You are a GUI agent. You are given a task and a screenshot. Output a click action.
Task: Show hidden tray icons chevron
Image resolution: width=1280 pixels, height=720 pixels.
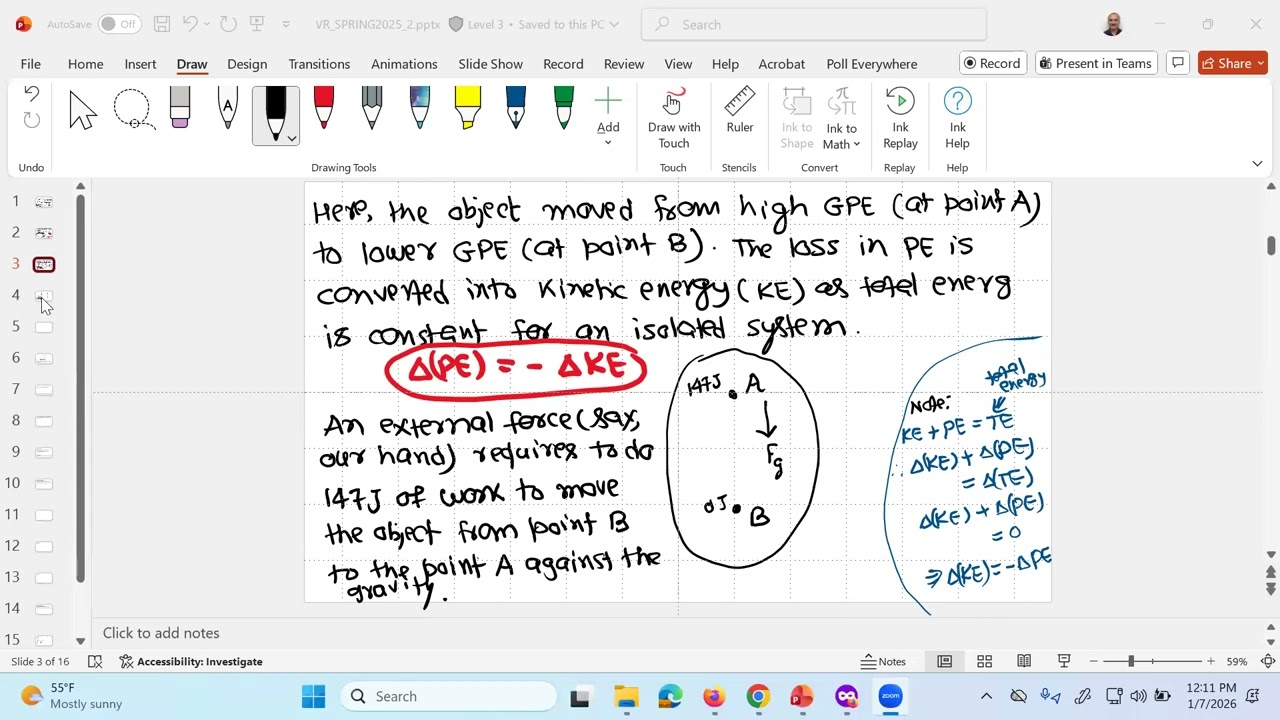(x=986, y=696)
